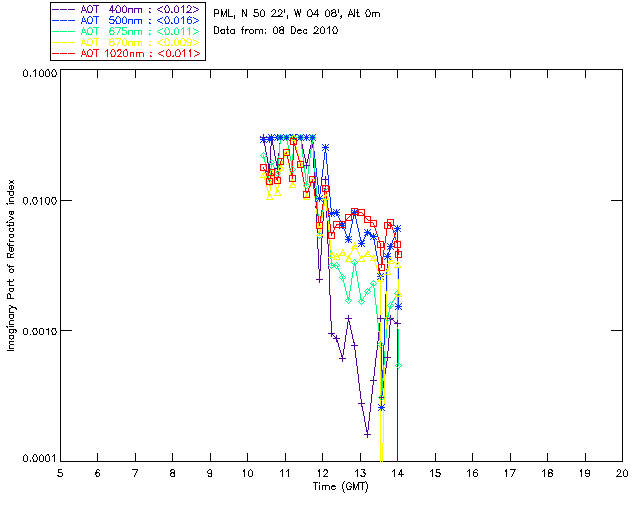640x512 pixels.
Task: Click the 'Data from: 08 Dec 2010' text
Action: [x=276, y=31]
